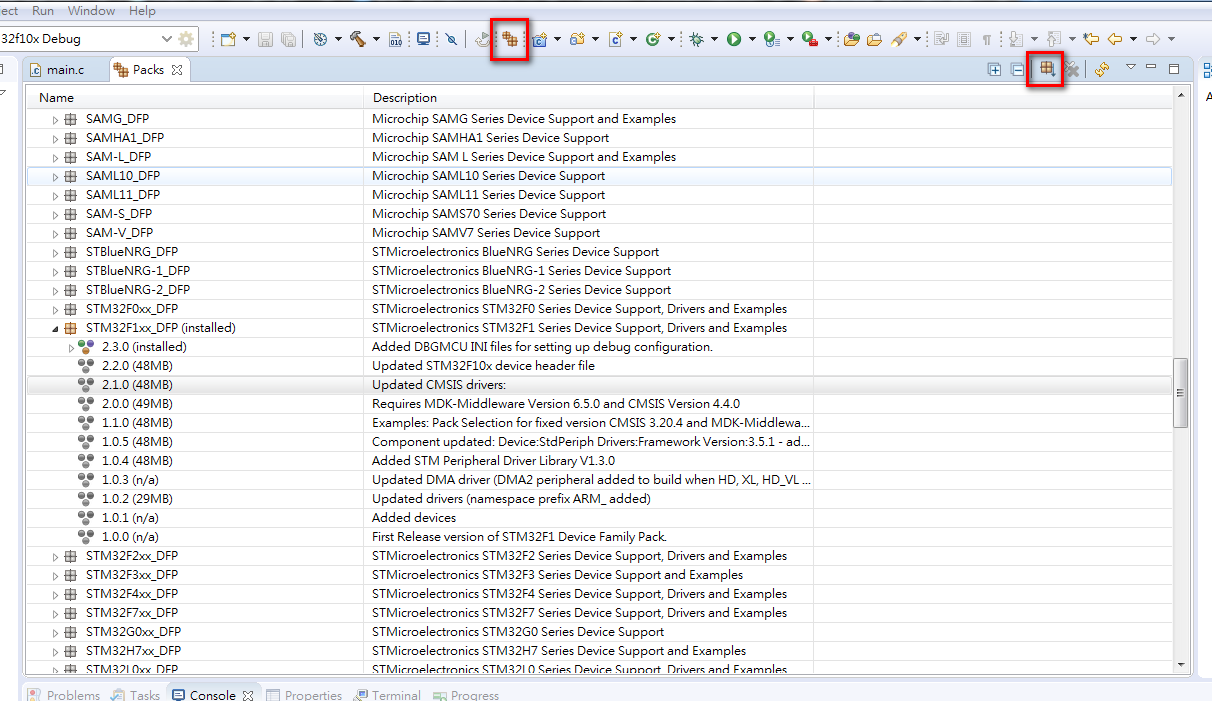Click the open folder toolbar icon
Screen dimensions: 1212x701
pos(875,39)
